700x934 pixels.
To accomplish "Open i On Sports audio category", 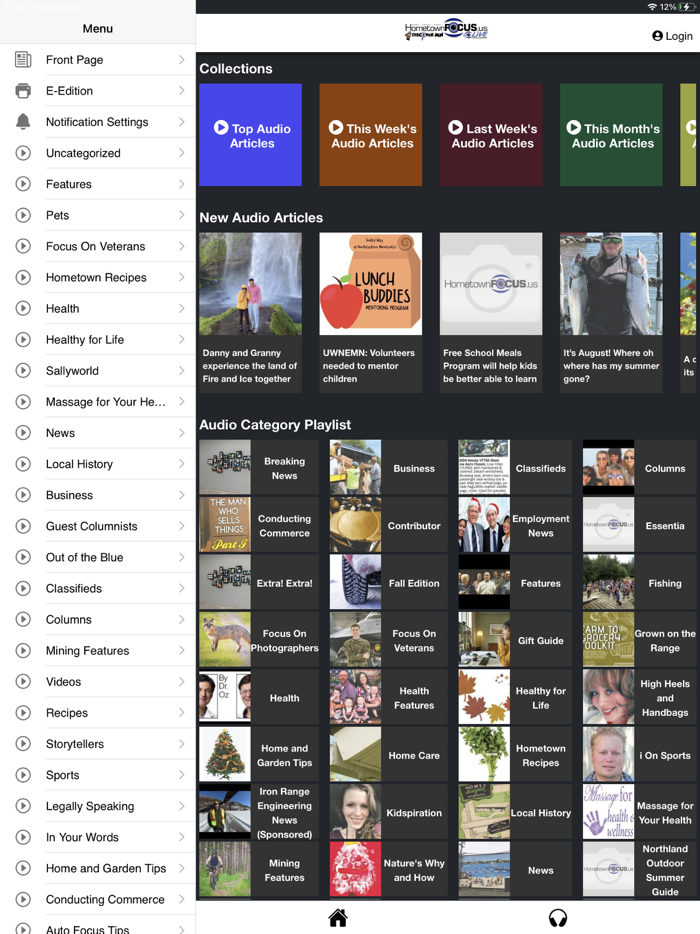I will coord(640,755).
